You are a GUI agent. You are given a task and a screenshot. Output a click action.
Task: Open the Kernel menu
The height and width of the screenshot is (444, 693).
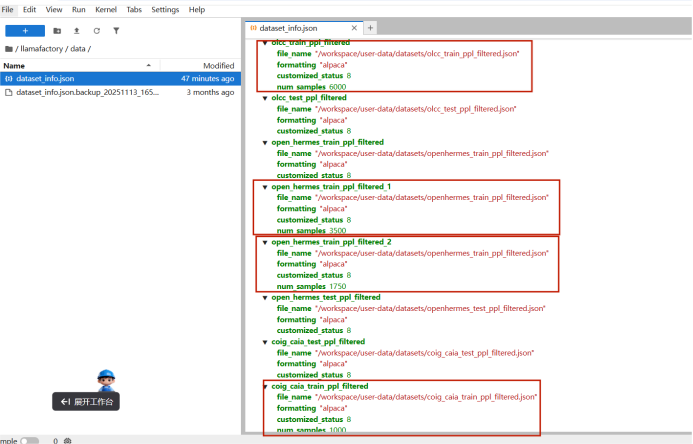click(x=104, y=9)
